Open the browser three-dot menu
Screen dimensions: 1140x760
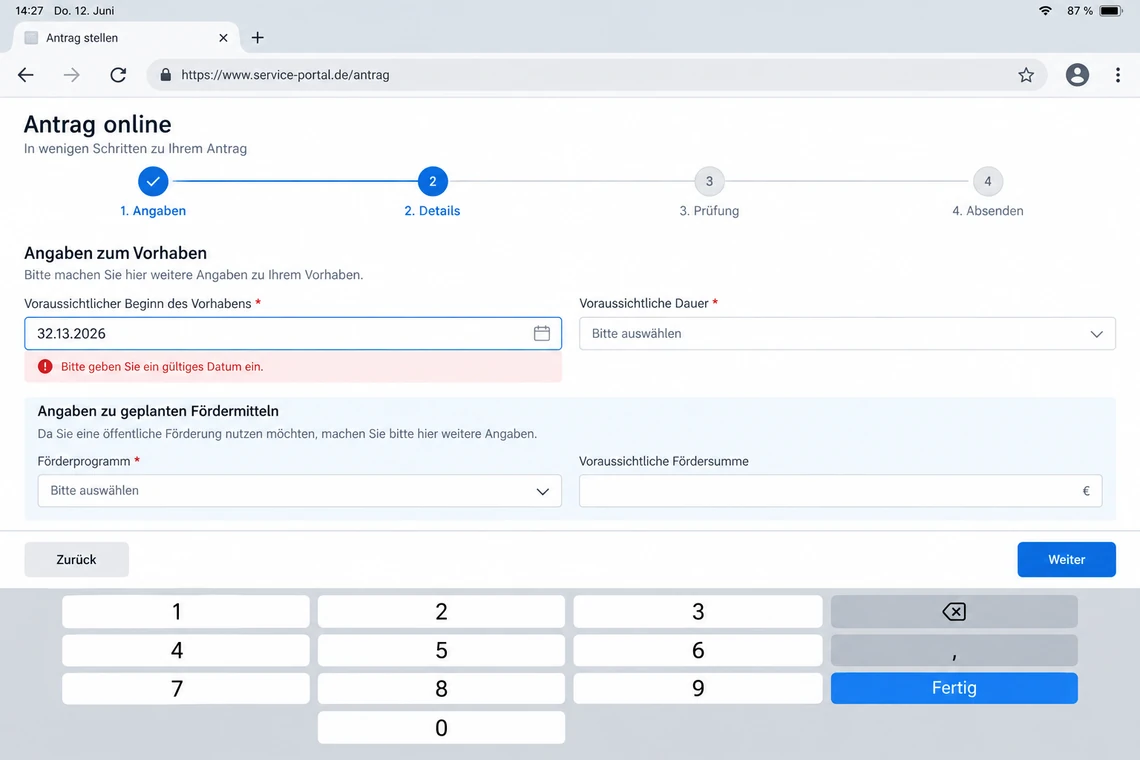click(x=1117, y=75)
